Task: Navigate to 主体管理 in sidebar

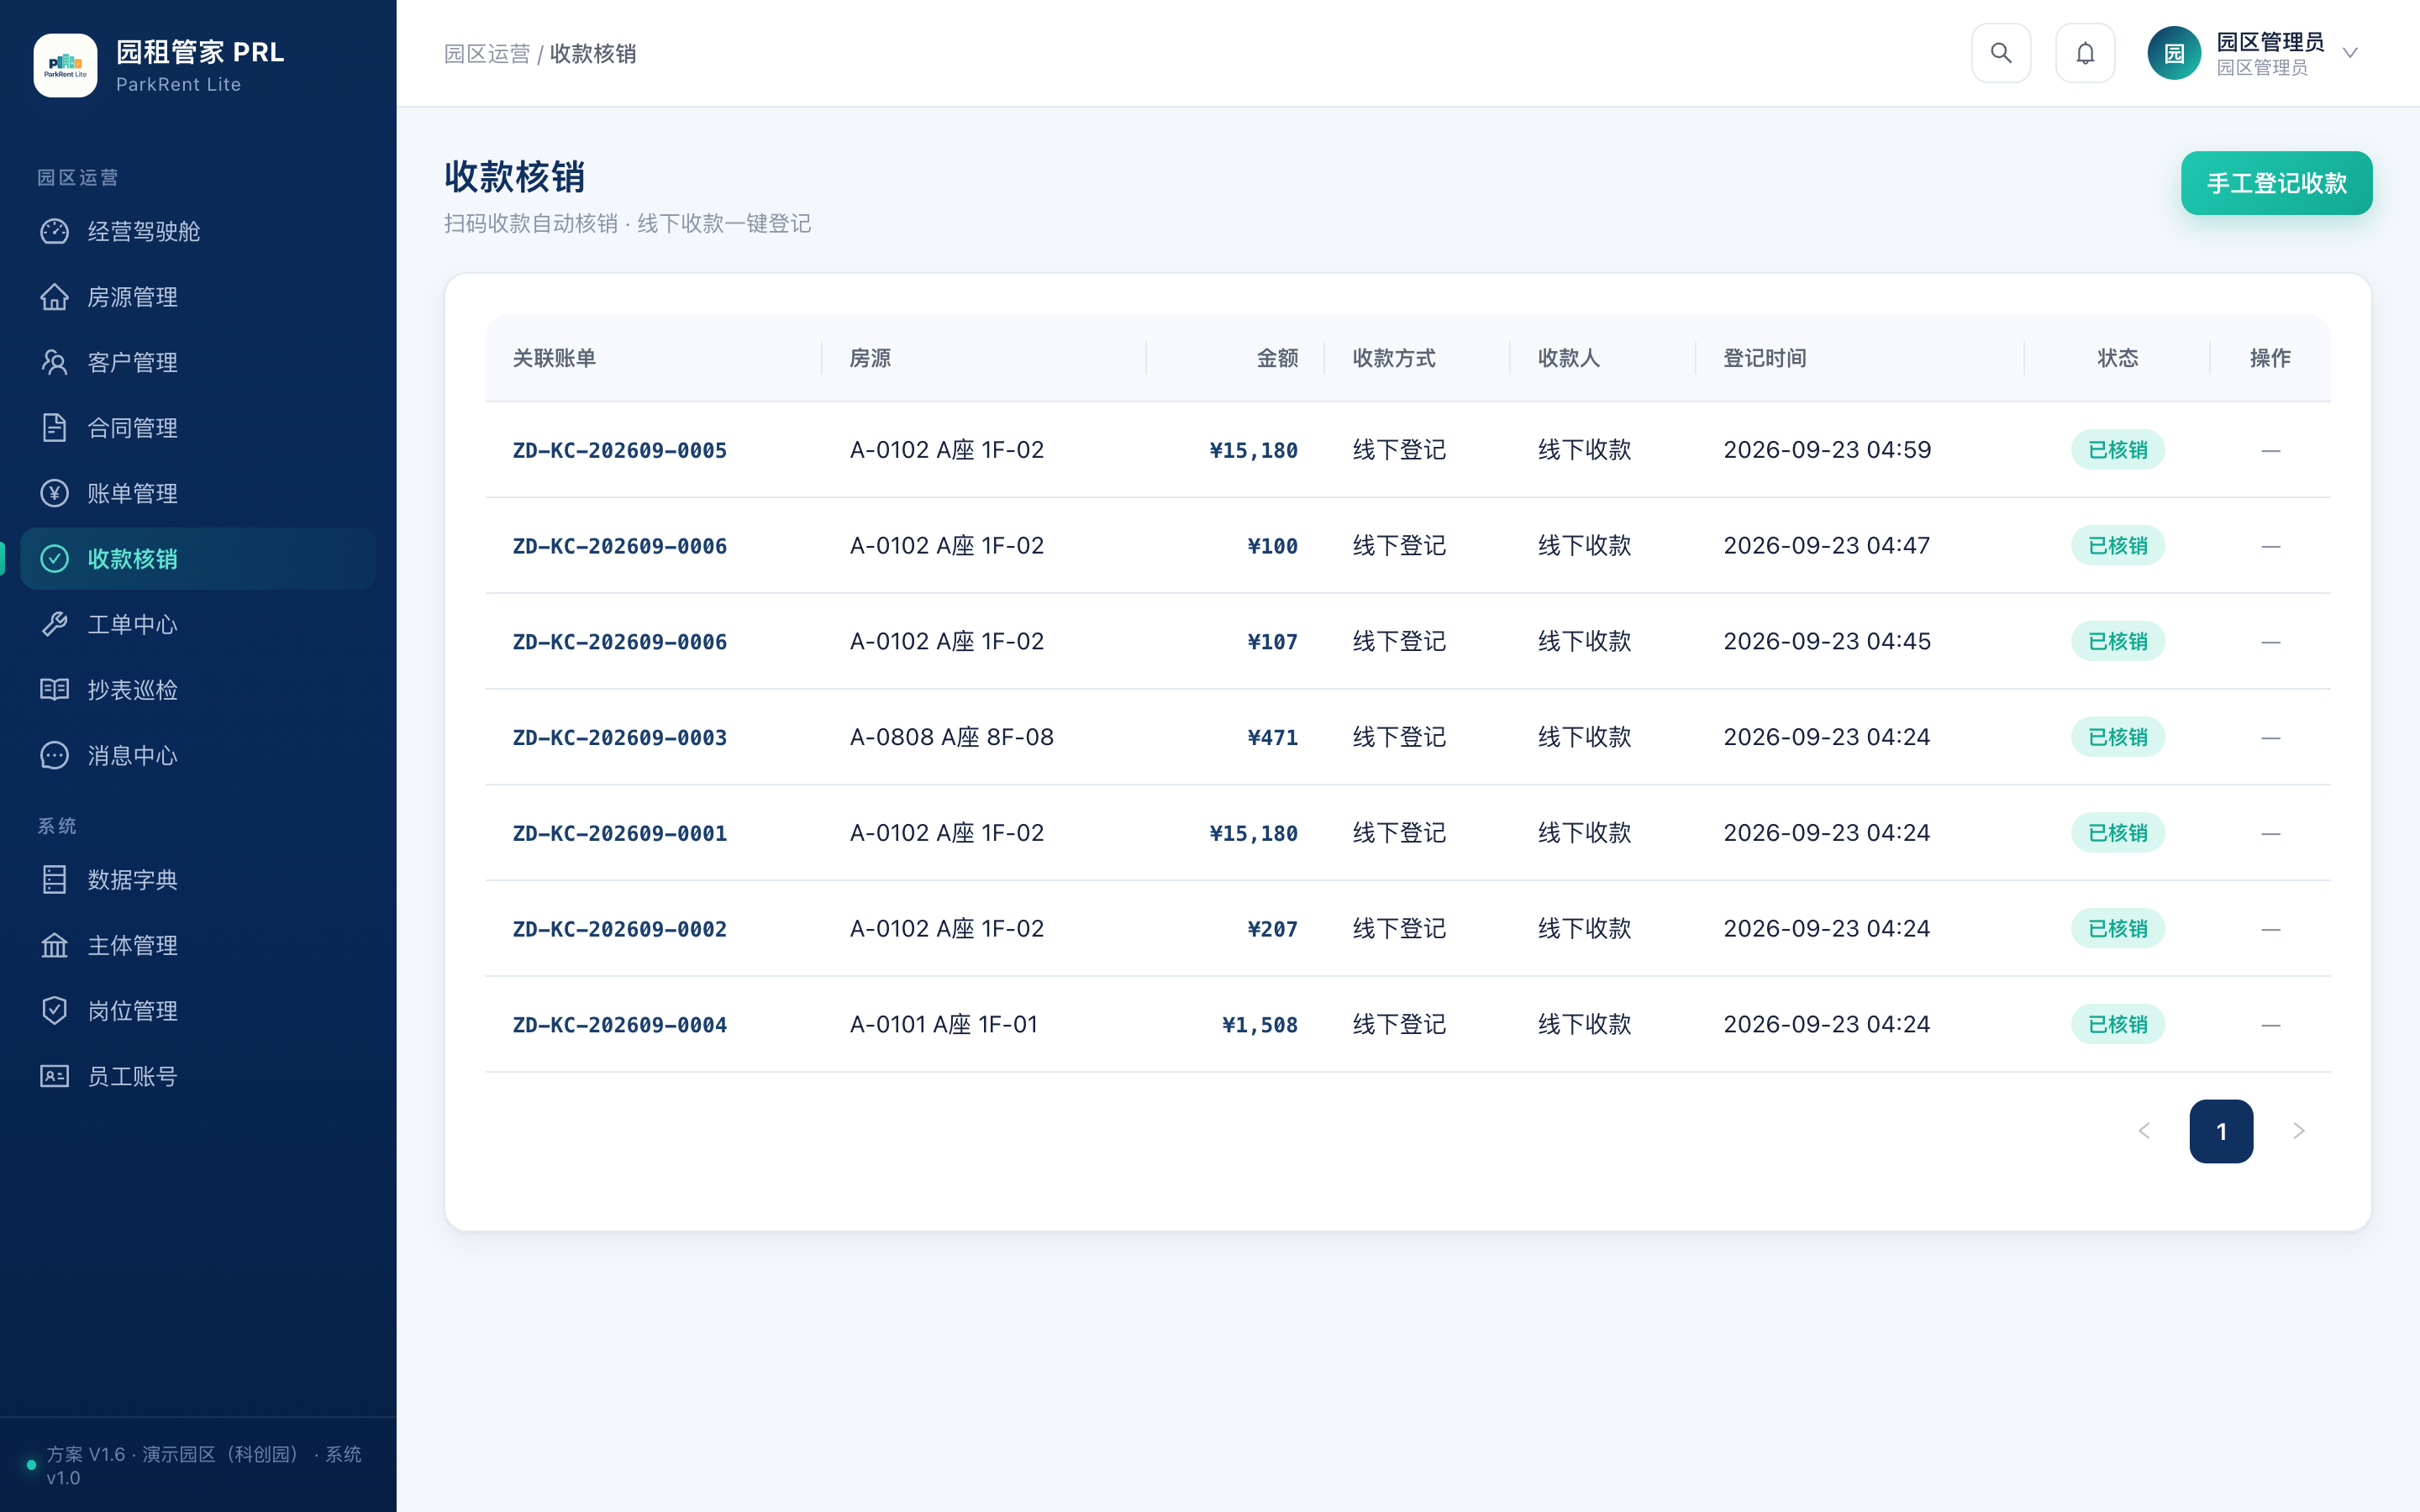Action: click(x=198, y=945)
